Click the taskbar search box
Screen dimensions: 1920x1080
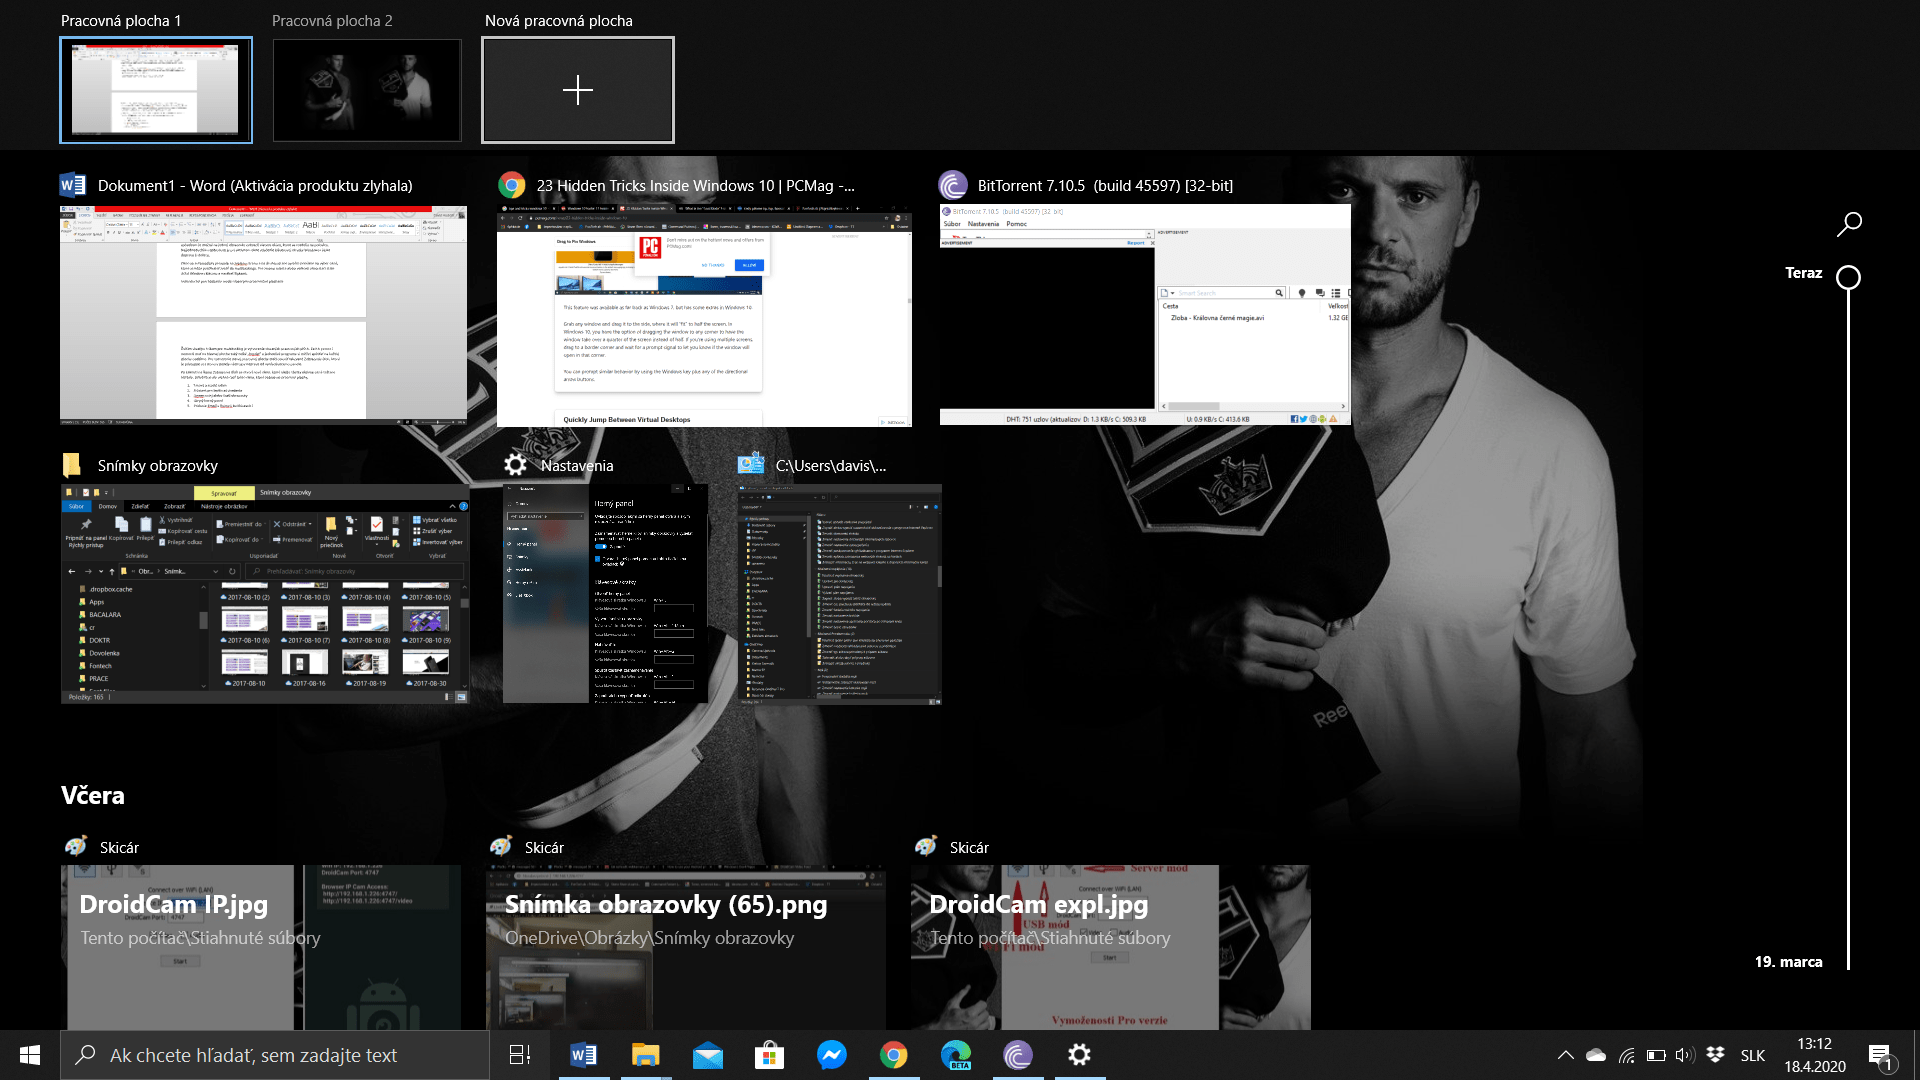tap(275, 1055)
